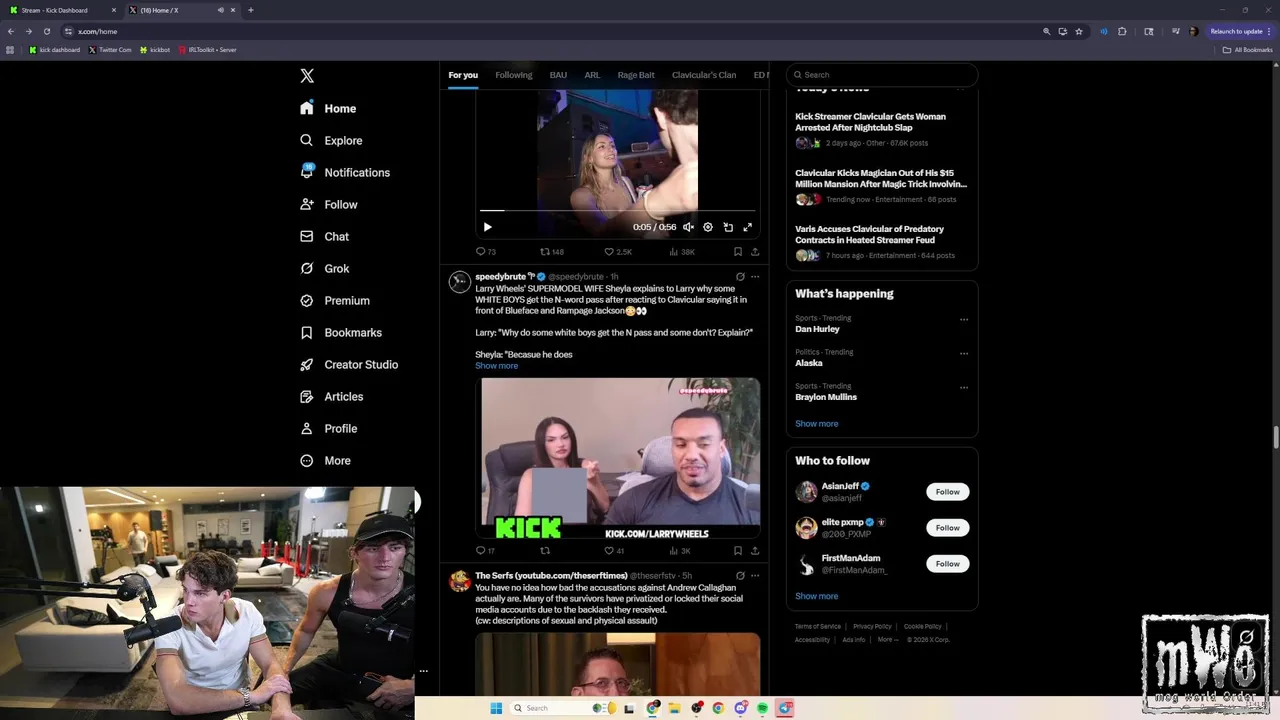Click the X logo in sidebar
Screen dimensions: 1280x720
(307, 76)
